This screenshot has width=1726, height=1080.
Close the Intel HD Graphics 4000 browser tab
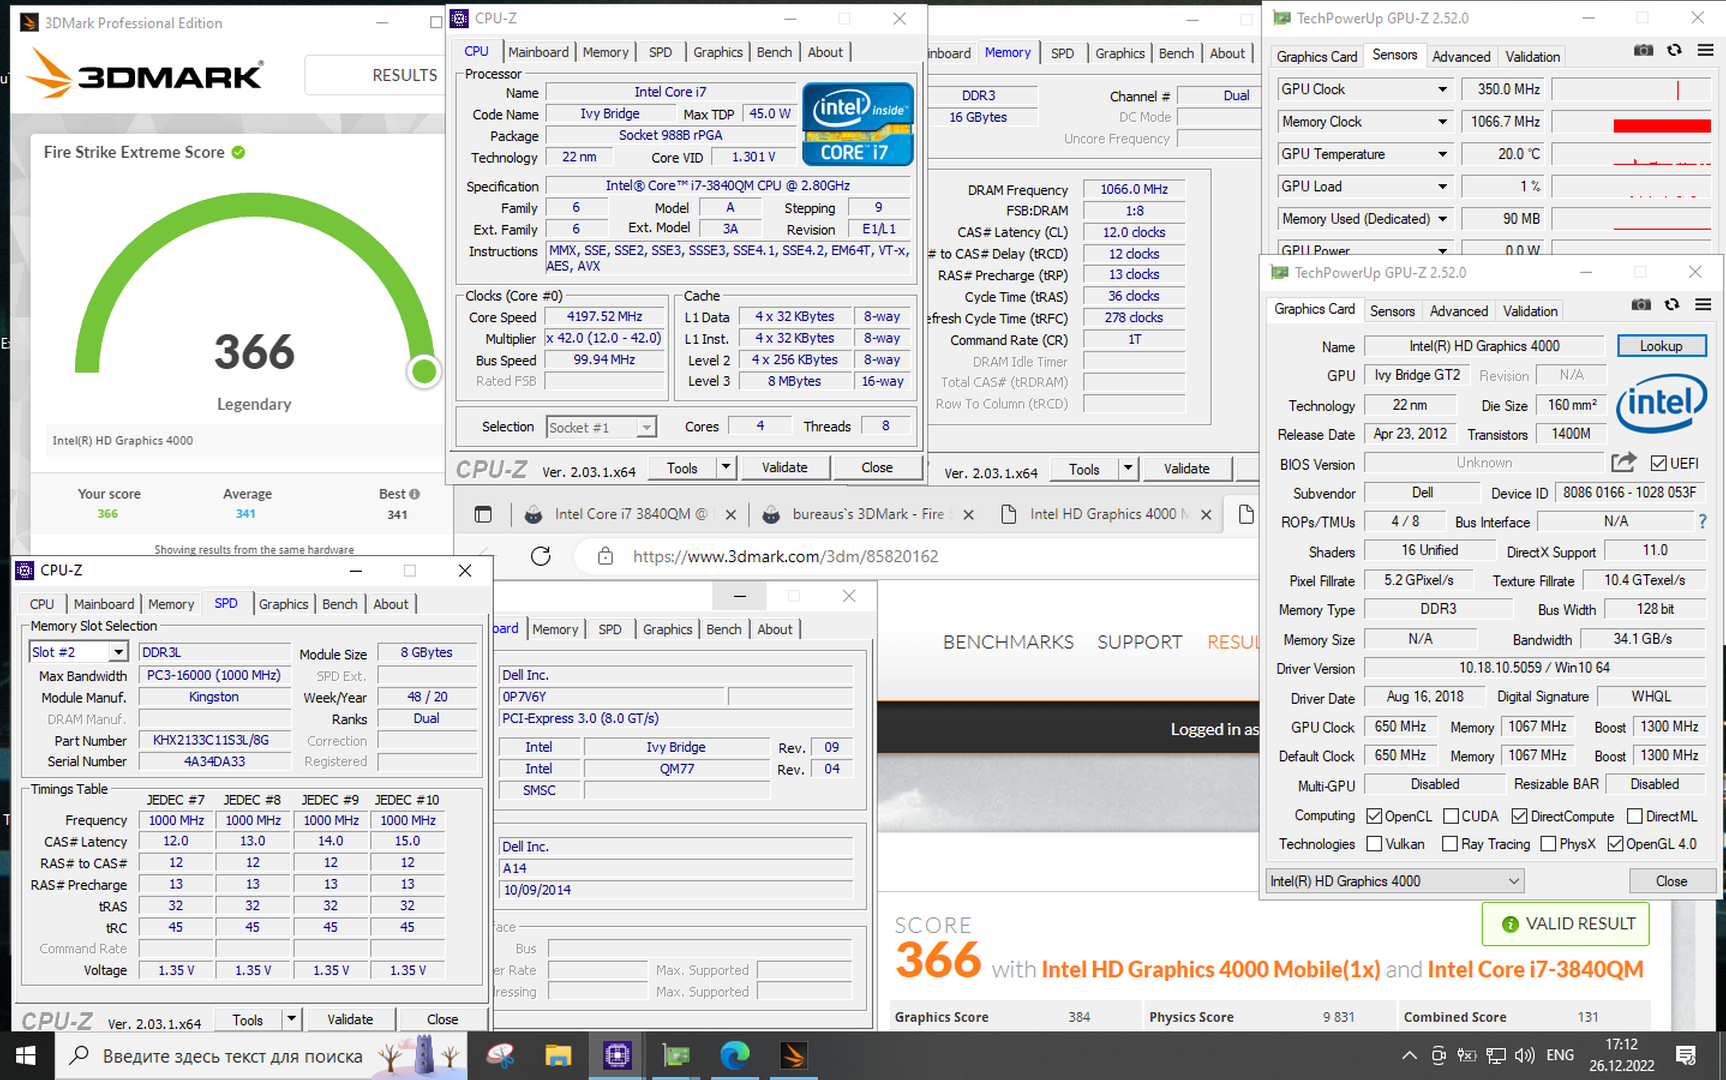(x=1206, y=514)
